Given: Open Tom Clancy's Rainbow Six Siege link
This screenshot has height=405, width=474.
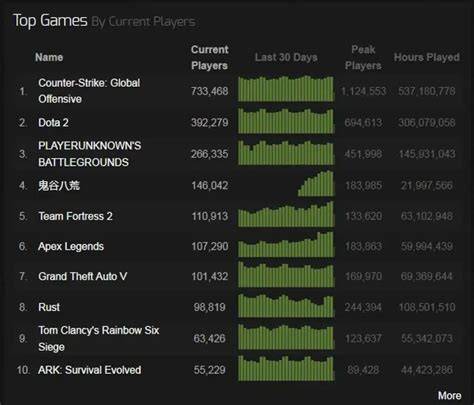Looking at the screenshot, I should (99, 338).
